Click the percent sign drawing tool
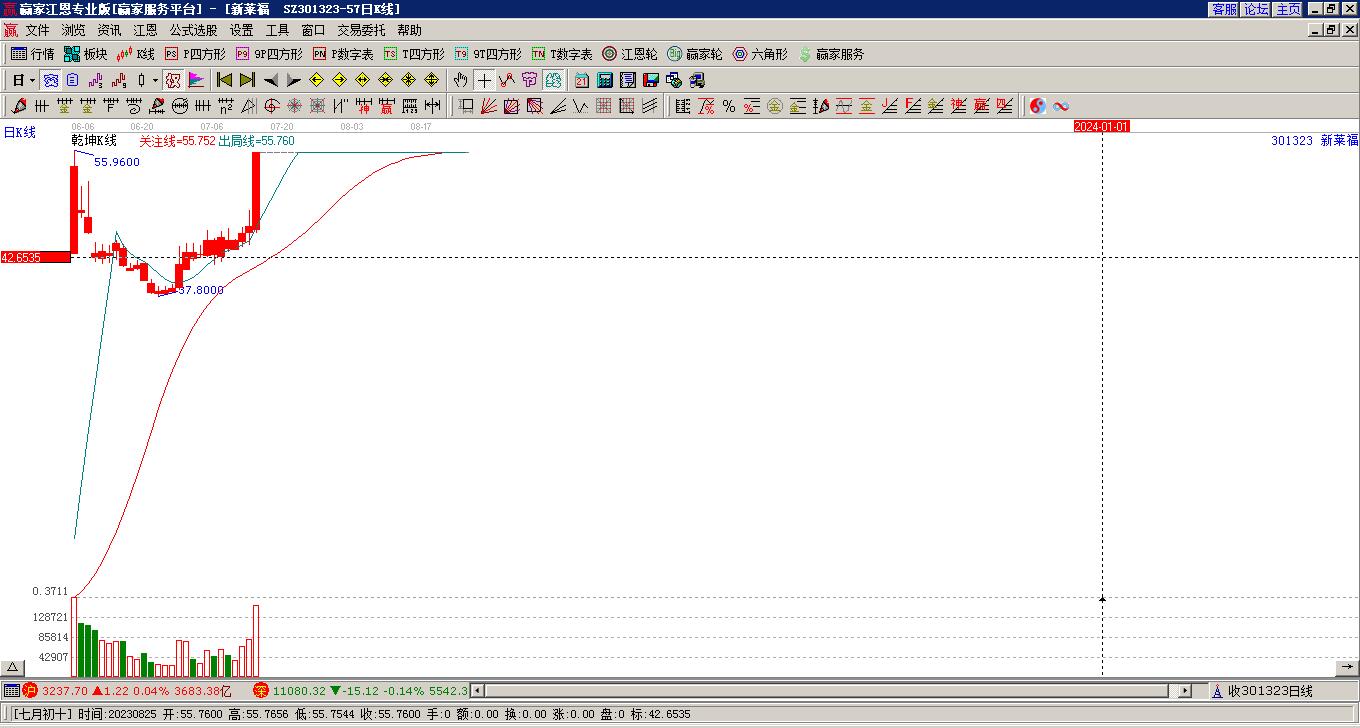1360x728 pixels. pyautogui.click(x=729, y=106)
